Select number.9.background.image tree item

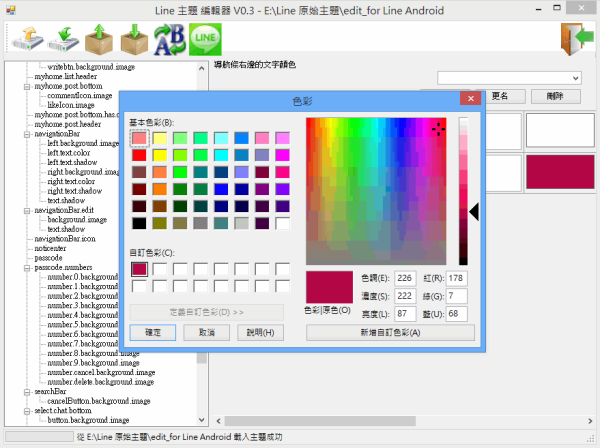coord(93,363)
